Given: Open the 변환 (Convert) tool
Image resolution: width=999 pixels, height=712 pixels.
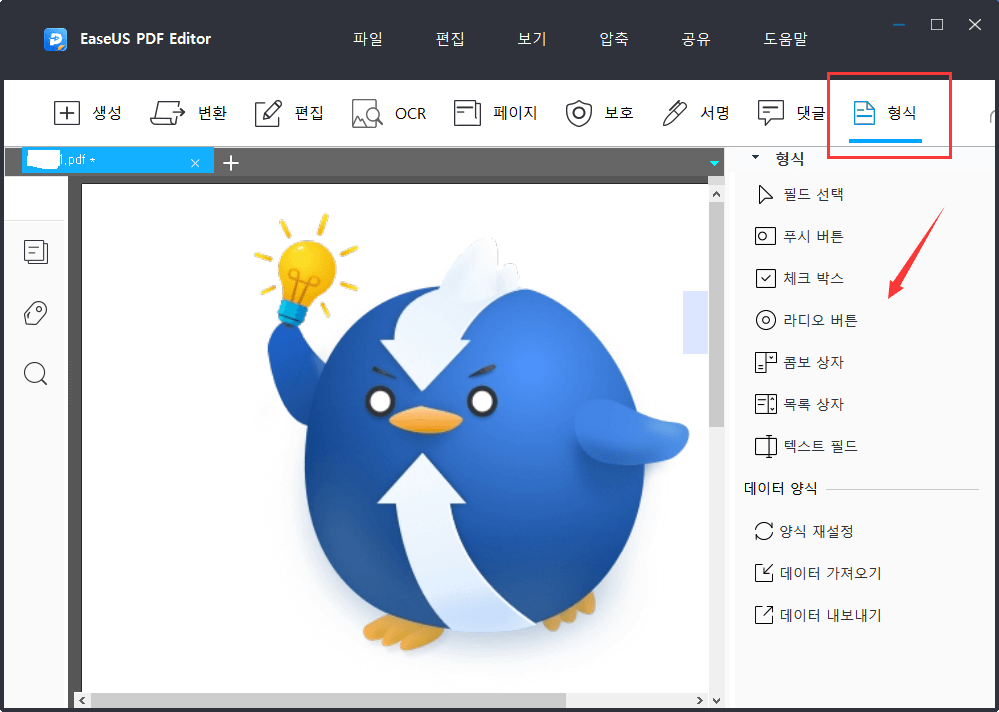Looking at the screenshot, I should pyautogui.click(x=189, y=113).
